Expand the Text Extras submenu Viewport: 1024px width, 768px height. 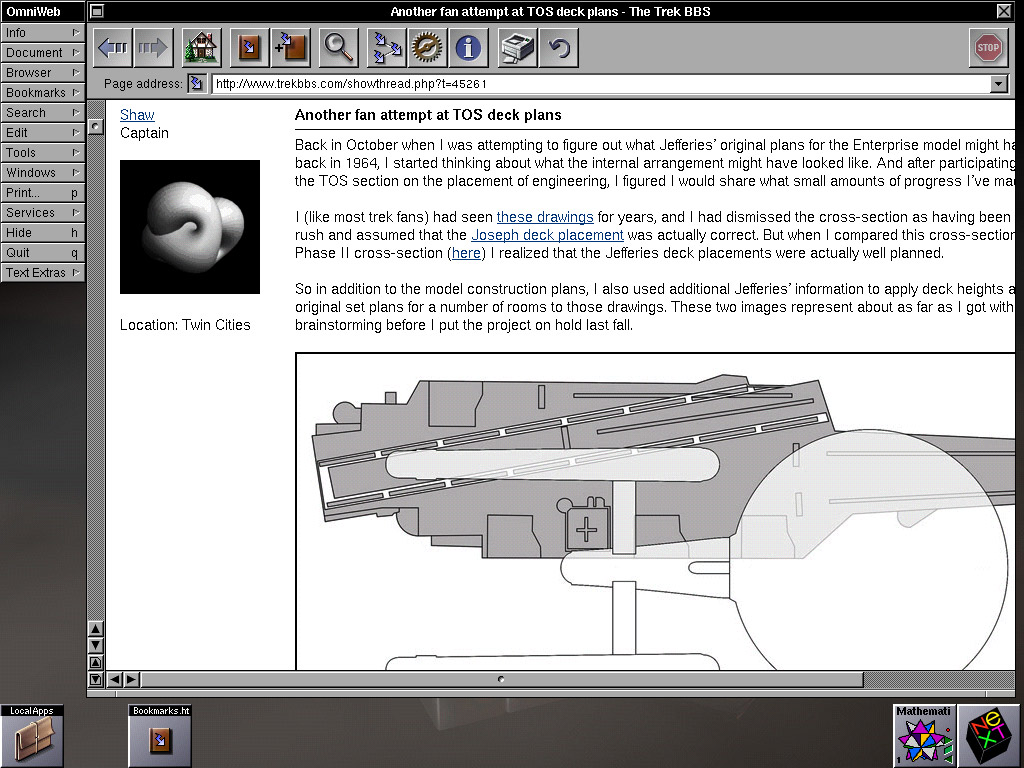tap(42, 273)
